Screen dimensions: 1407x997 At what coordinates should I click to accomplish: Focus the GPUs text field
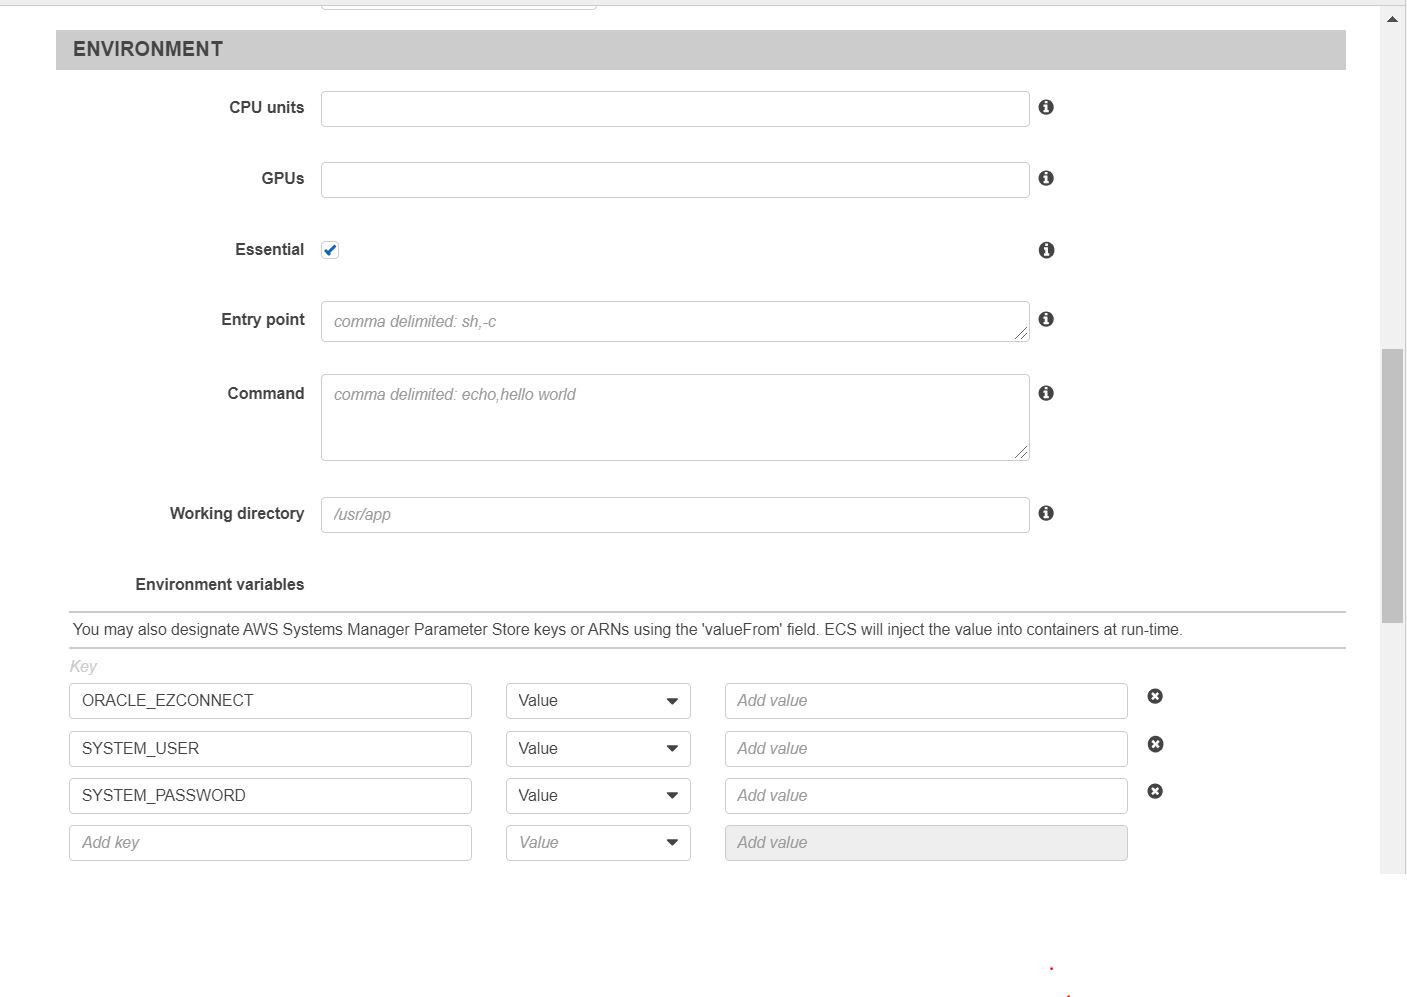click(x=675, y=180)
